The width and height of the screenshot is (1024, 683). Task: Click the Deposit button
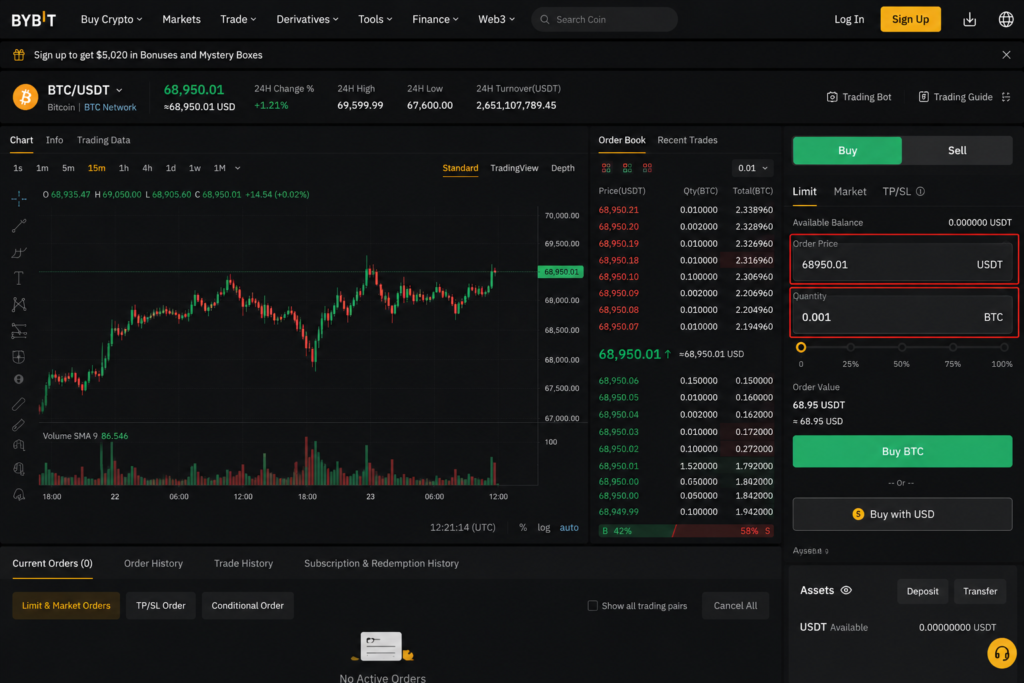(922, 591)
